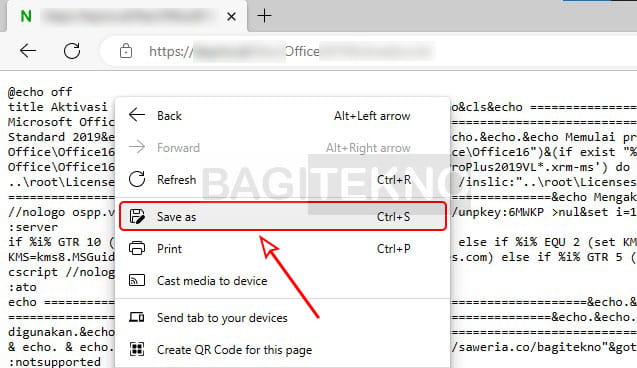Click the '@echo off' text line

40,92
